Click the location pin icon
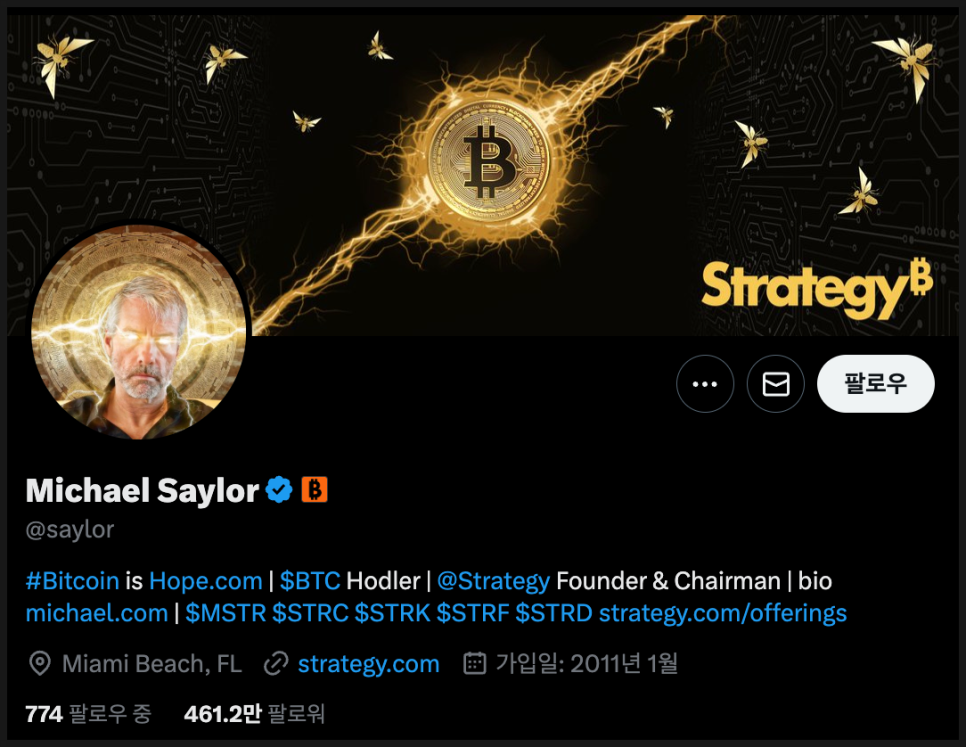The height and width of the screenshot is (747, 966). point(40,664)
